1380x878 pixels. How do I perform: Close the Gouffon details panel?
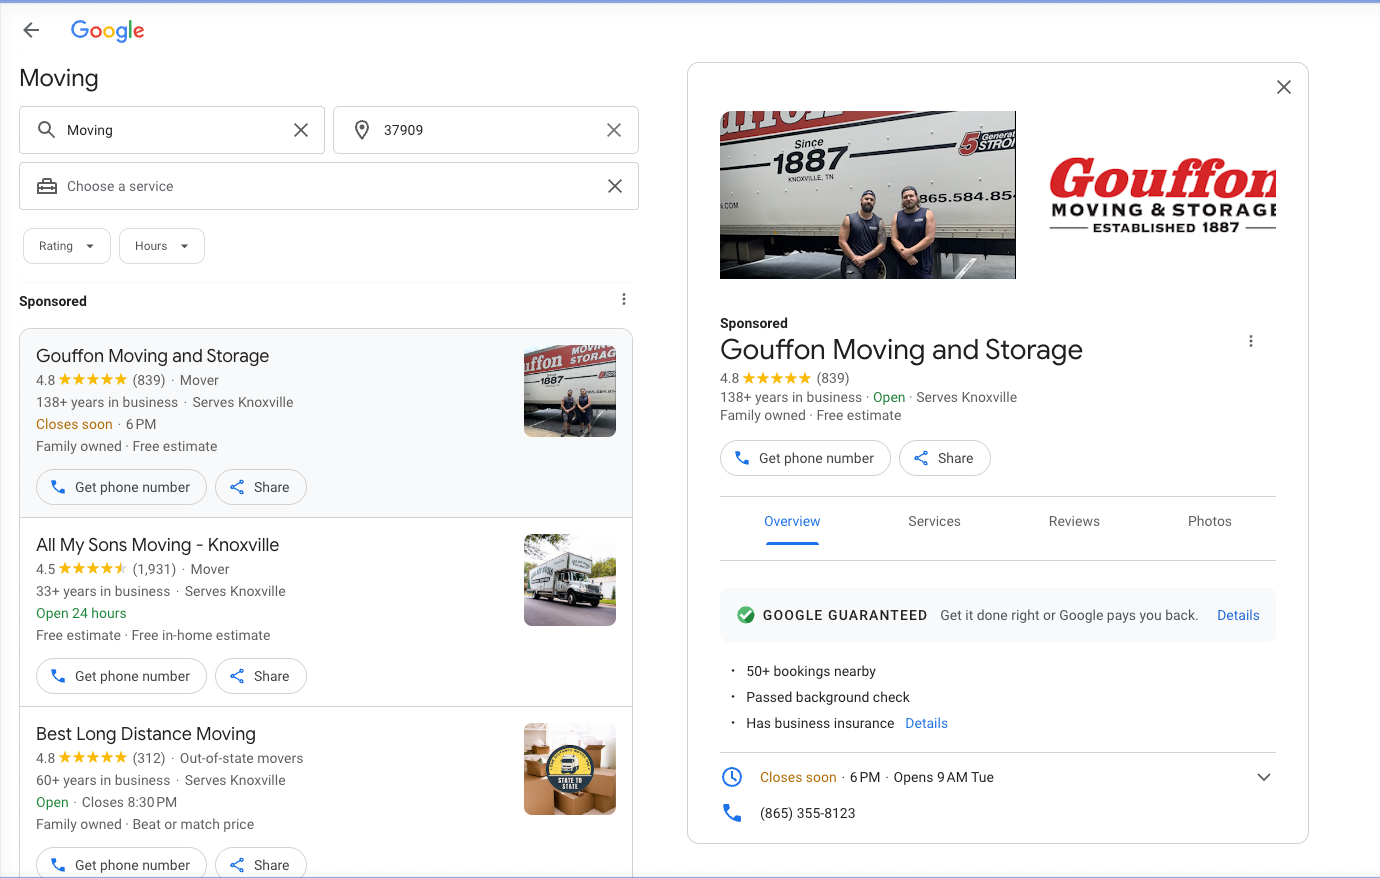click(x=1284, y=87)
